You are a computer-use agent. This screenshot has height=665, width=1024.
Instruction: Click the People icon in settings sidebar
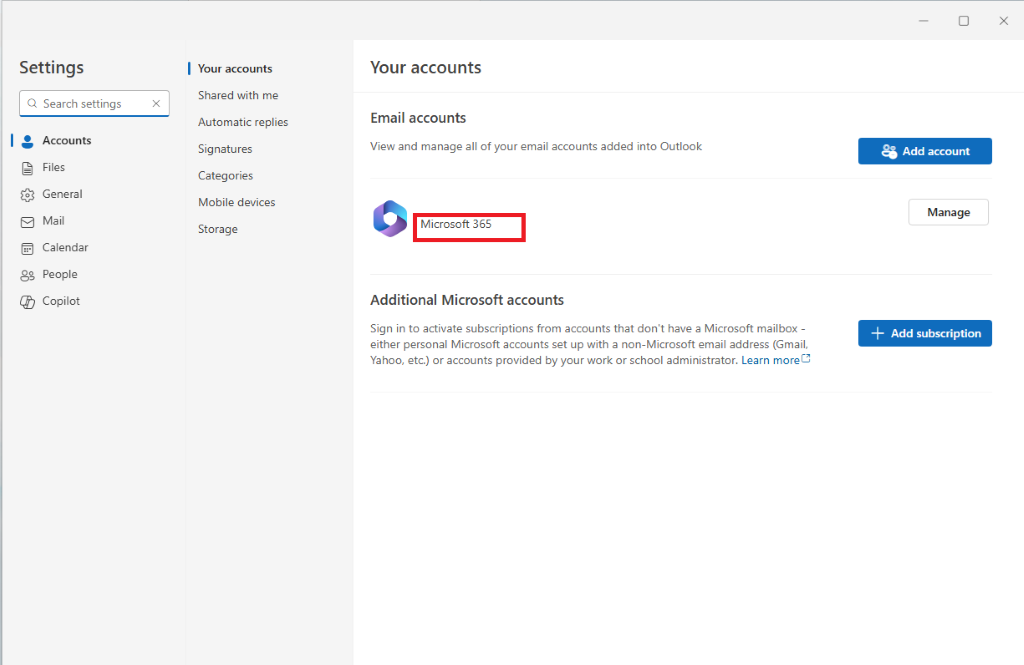[27, 275]
